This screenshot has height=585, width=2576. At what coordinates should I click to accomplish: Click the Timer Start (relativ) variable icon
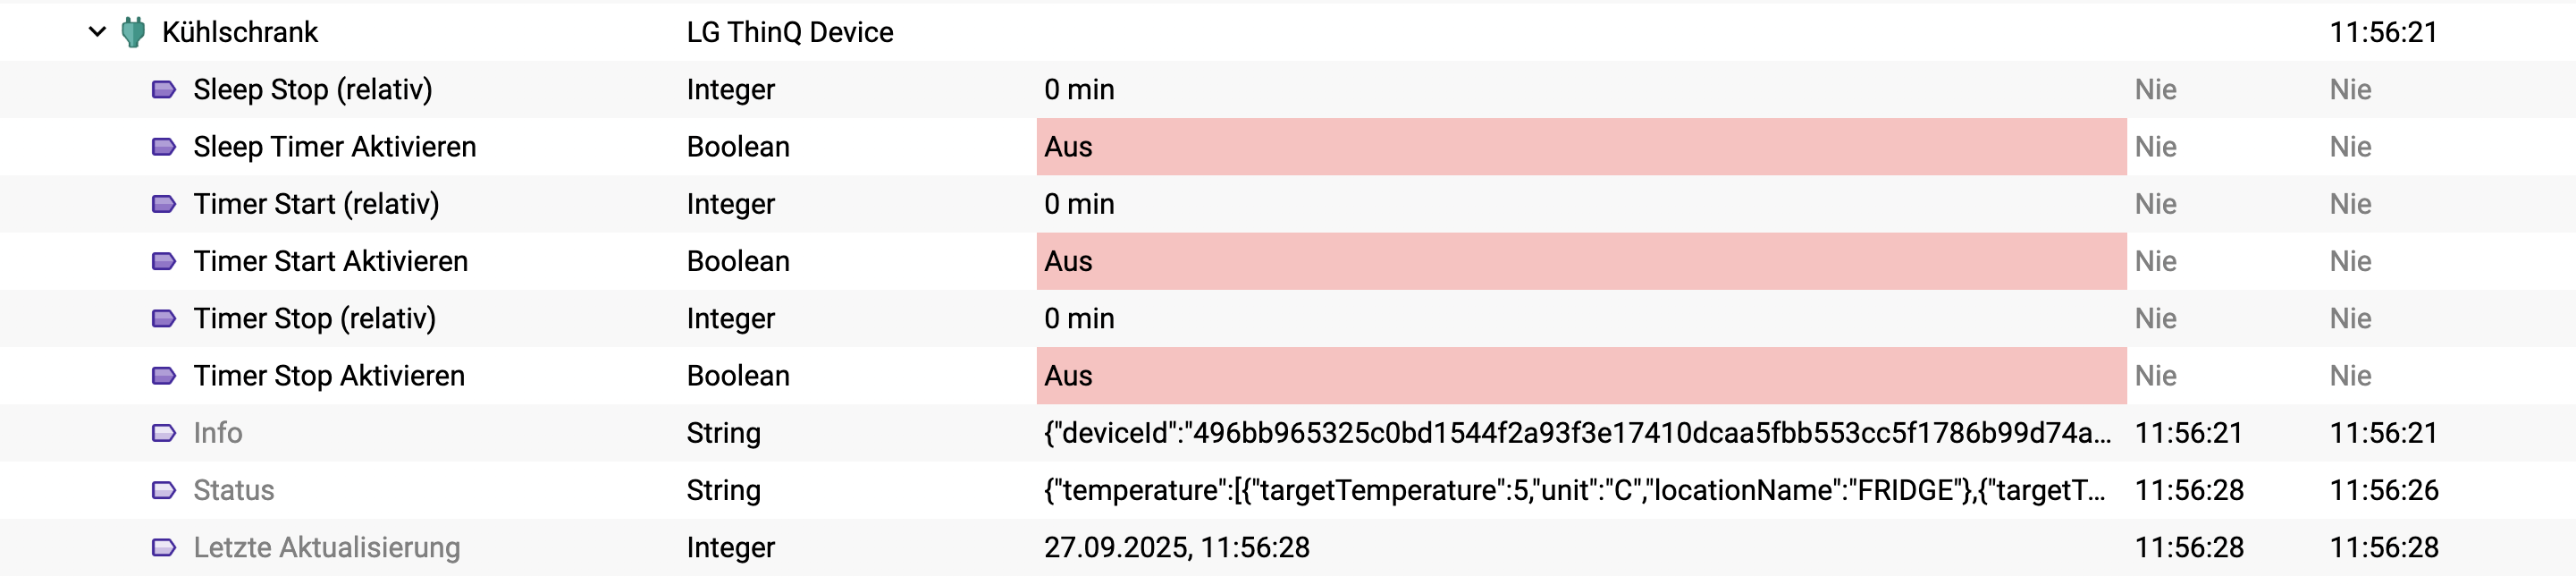pos(163,204)
